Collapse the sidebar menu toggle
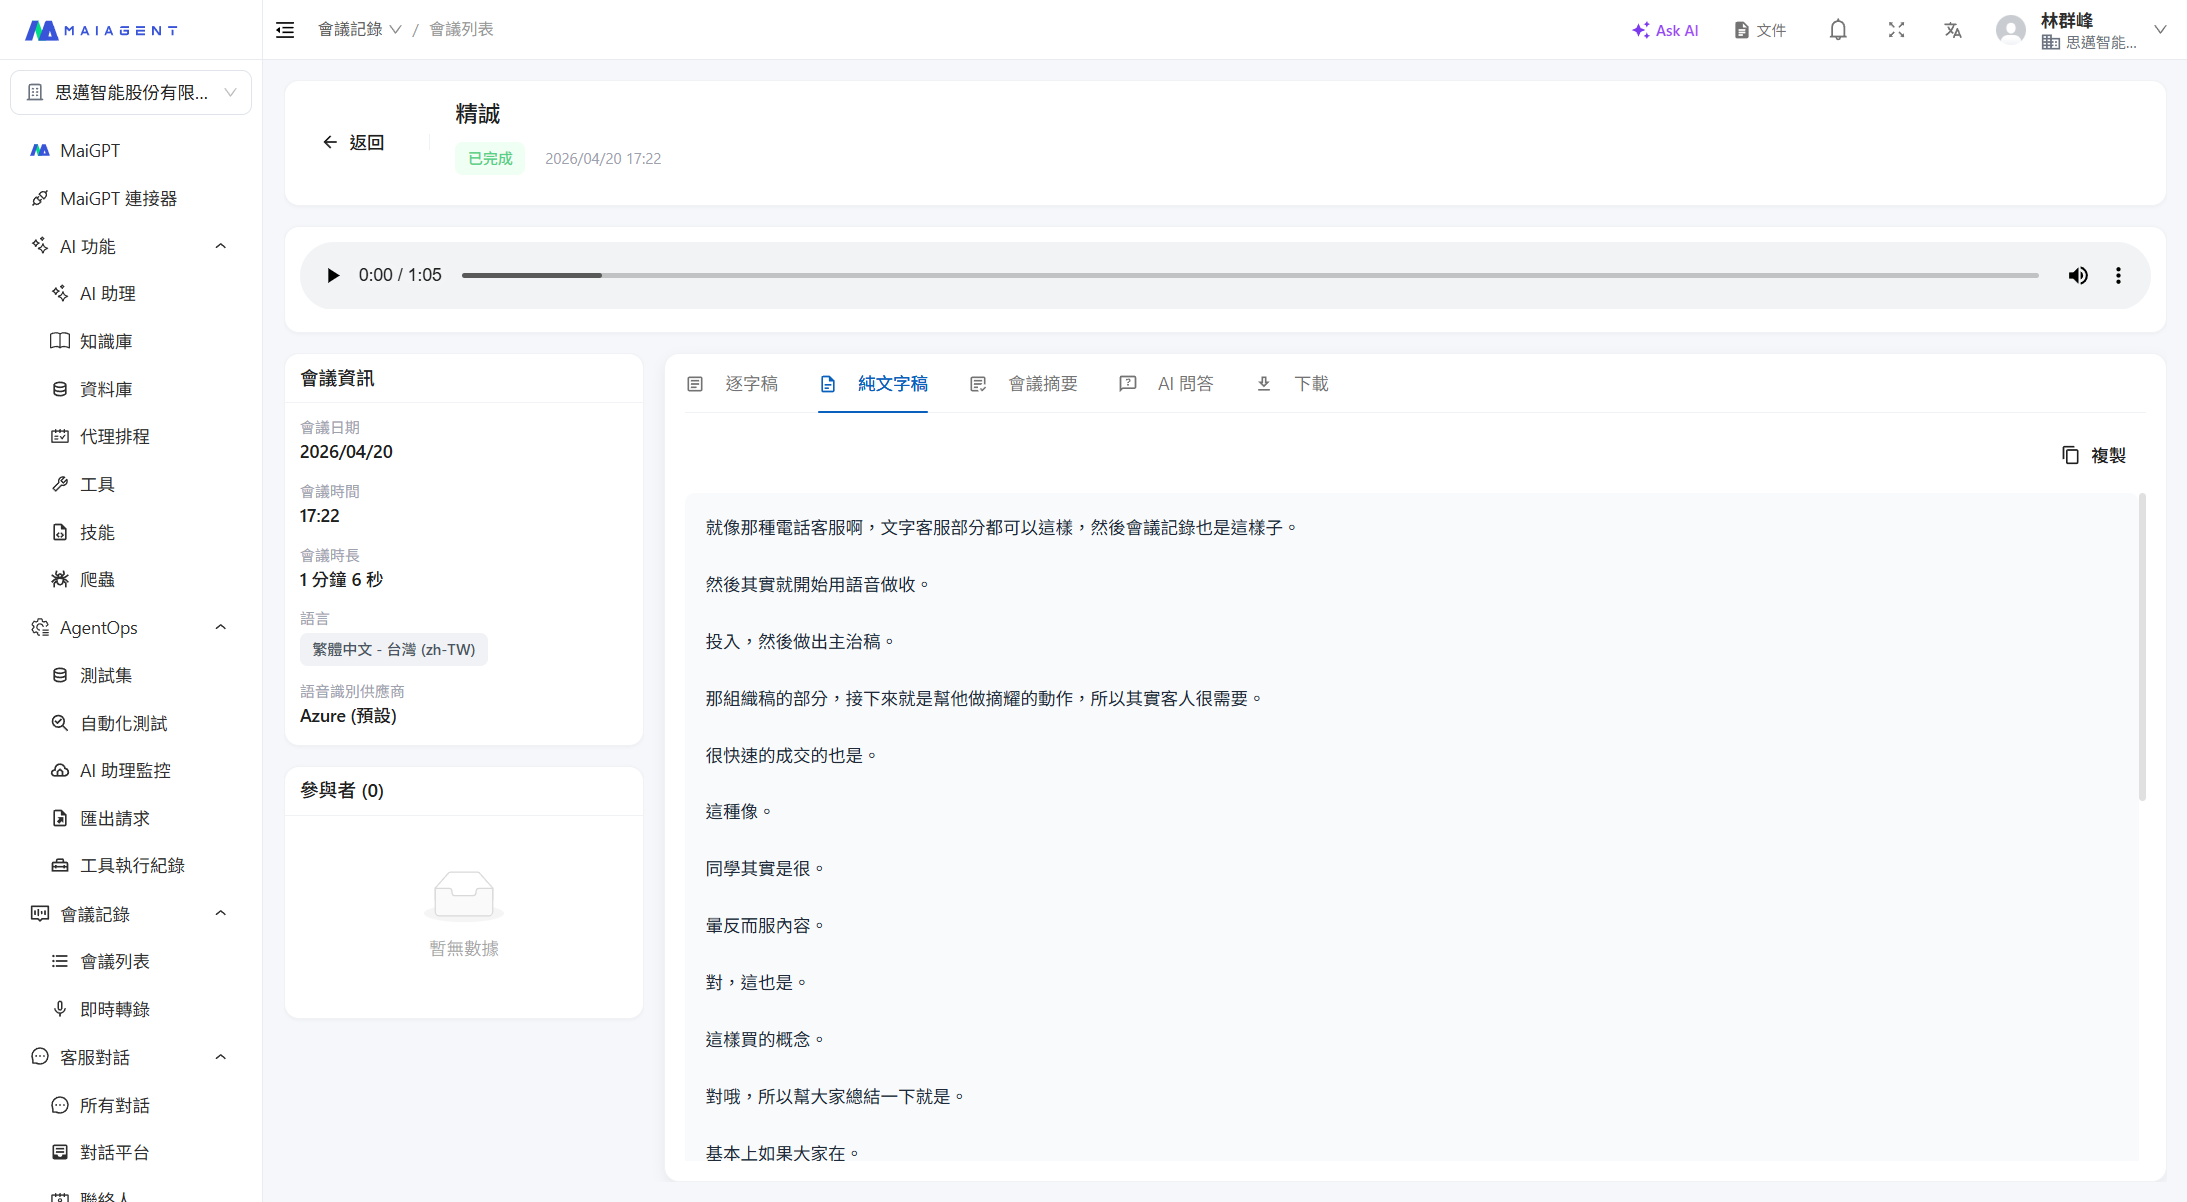The height and width of the screenshot is (1202, 2187). point(285,30)
